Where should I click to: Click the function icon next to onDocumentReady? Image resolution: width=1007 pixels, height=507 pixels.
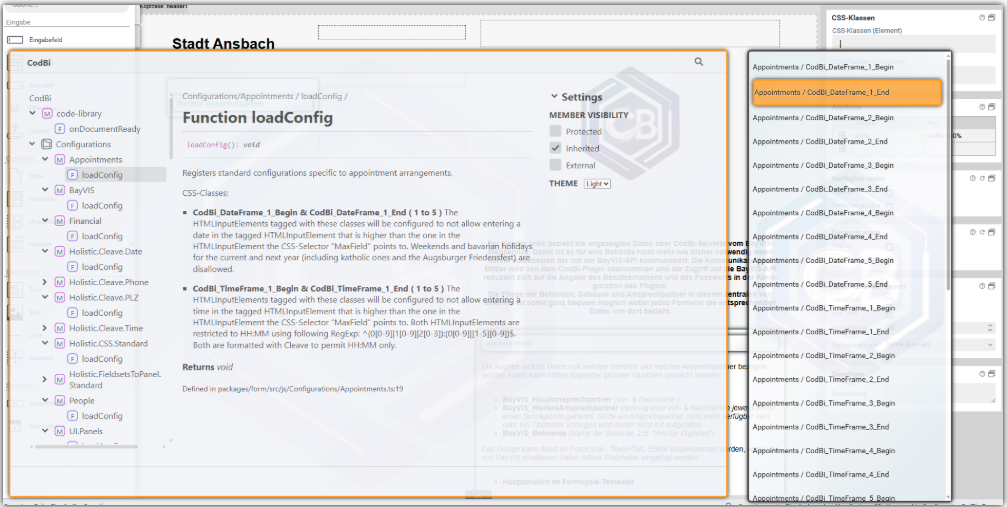pyautogui.click(x=60, y=129)
